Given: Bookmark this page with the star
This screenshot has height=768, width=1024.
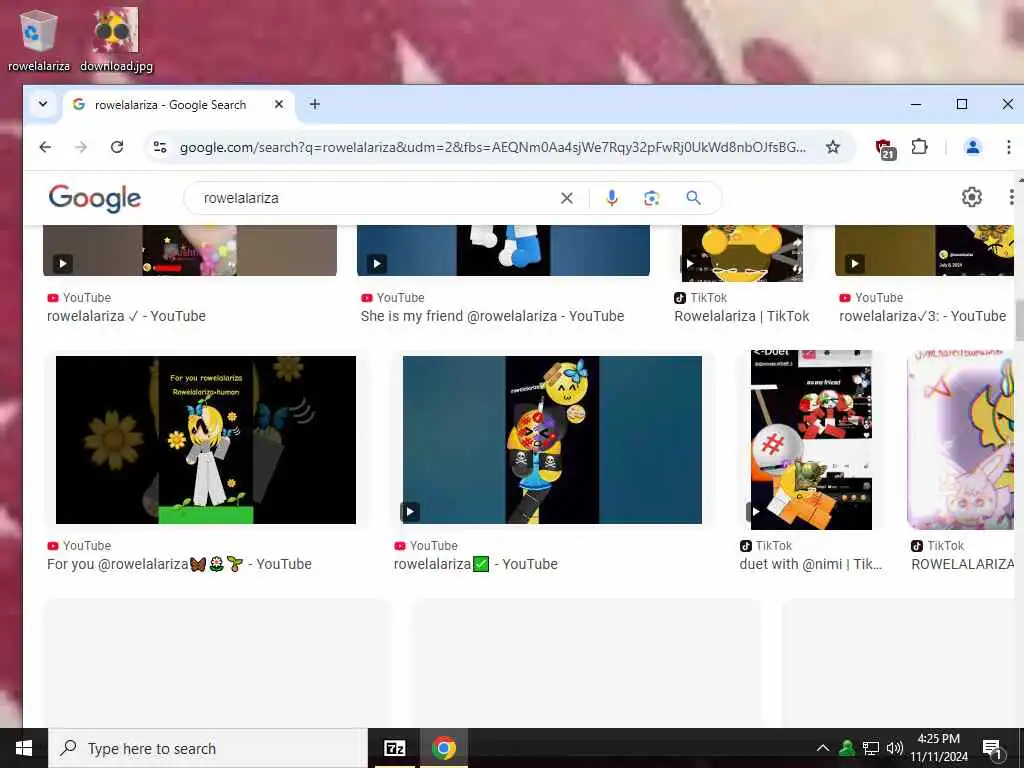Looking at the screenshot, I should tap(833, 147).
